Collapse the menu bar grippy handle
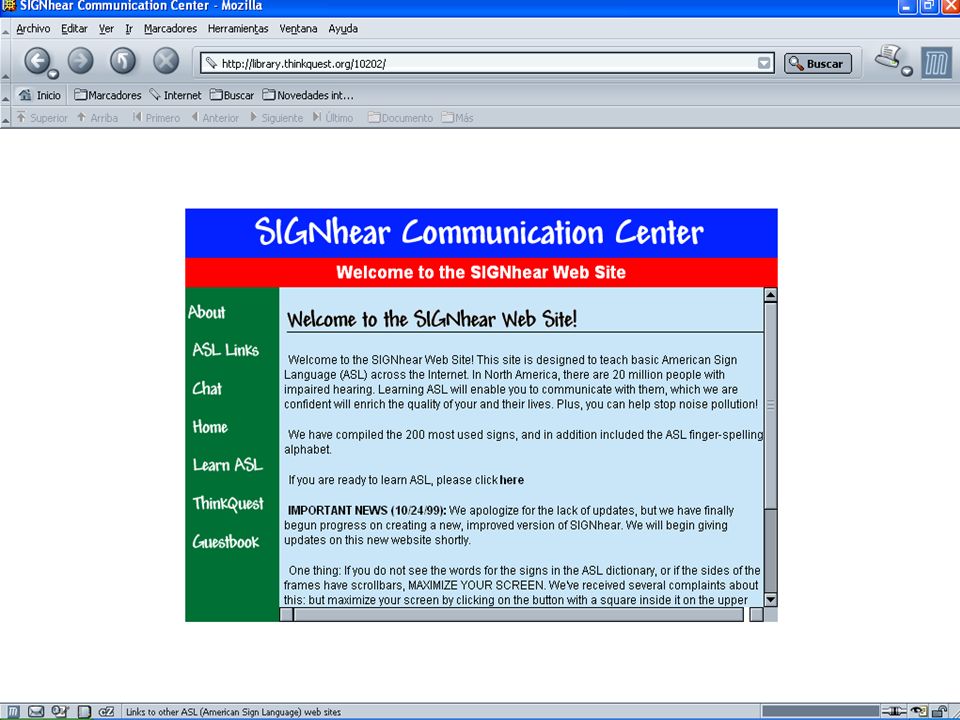 point(6,29)
